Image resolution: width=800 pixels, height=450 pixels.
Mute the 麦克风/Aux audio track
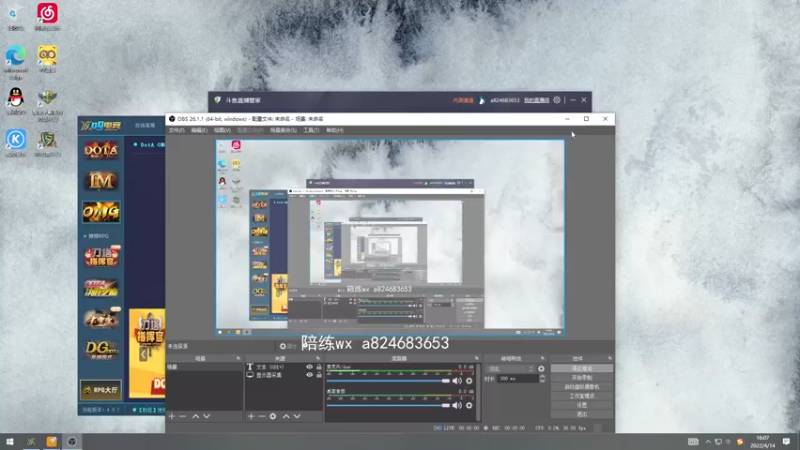tap(457, 381)
